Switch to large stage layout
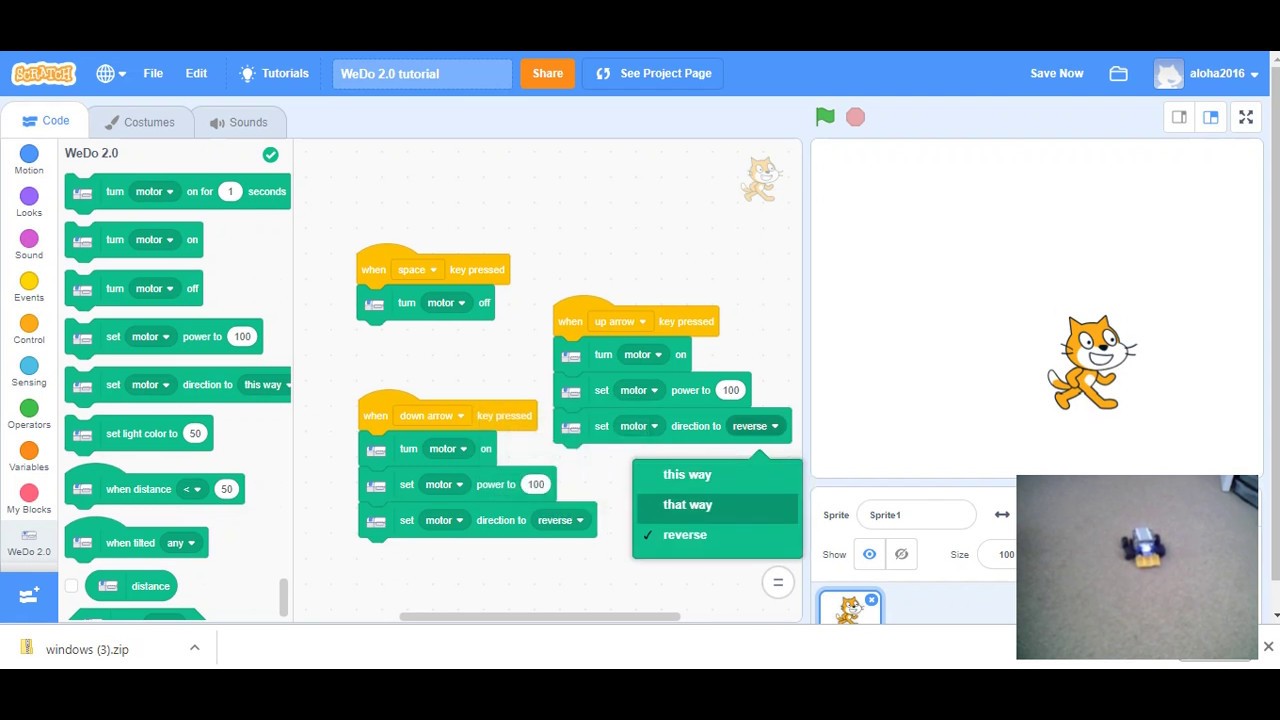1280x720 pixels. click(x=1210, y=117)
